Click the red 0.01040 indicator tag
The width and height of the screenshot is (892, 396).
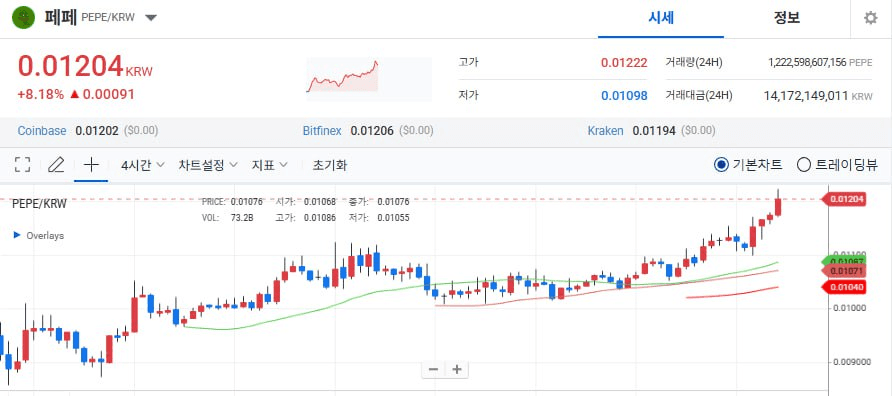click(845, 287)
